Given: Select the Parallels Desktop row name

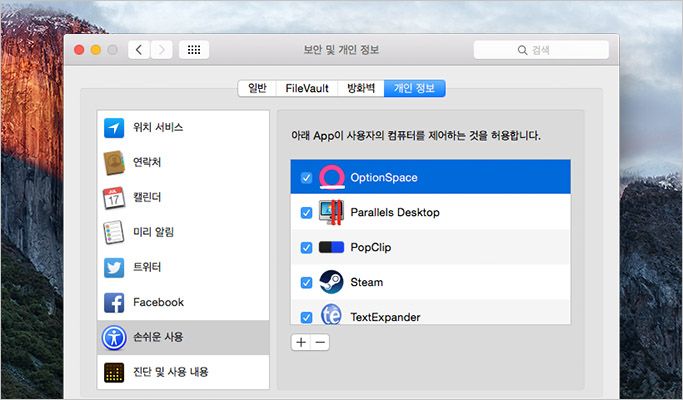Looking at the screenshot, I should [395, 212].
